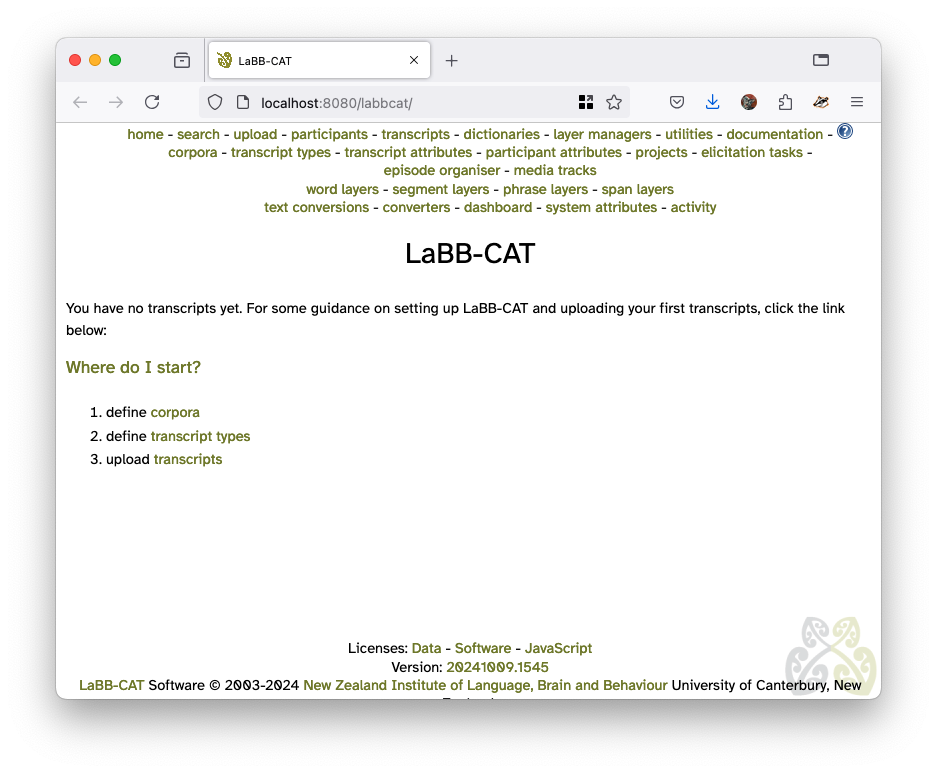Image resolution: width=937 pixels, height=773 pixels.
Task: Open the participants menu link
Action: click(329, 134)
